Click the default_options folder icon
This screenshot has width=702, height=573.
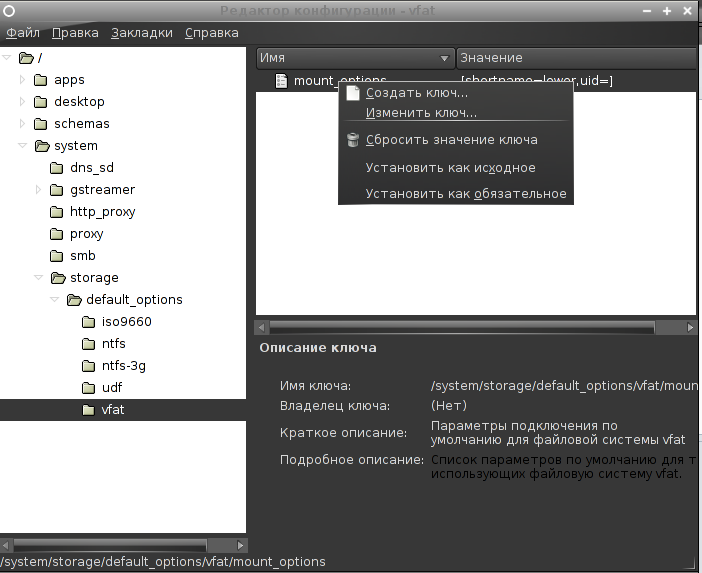point(74,299)
